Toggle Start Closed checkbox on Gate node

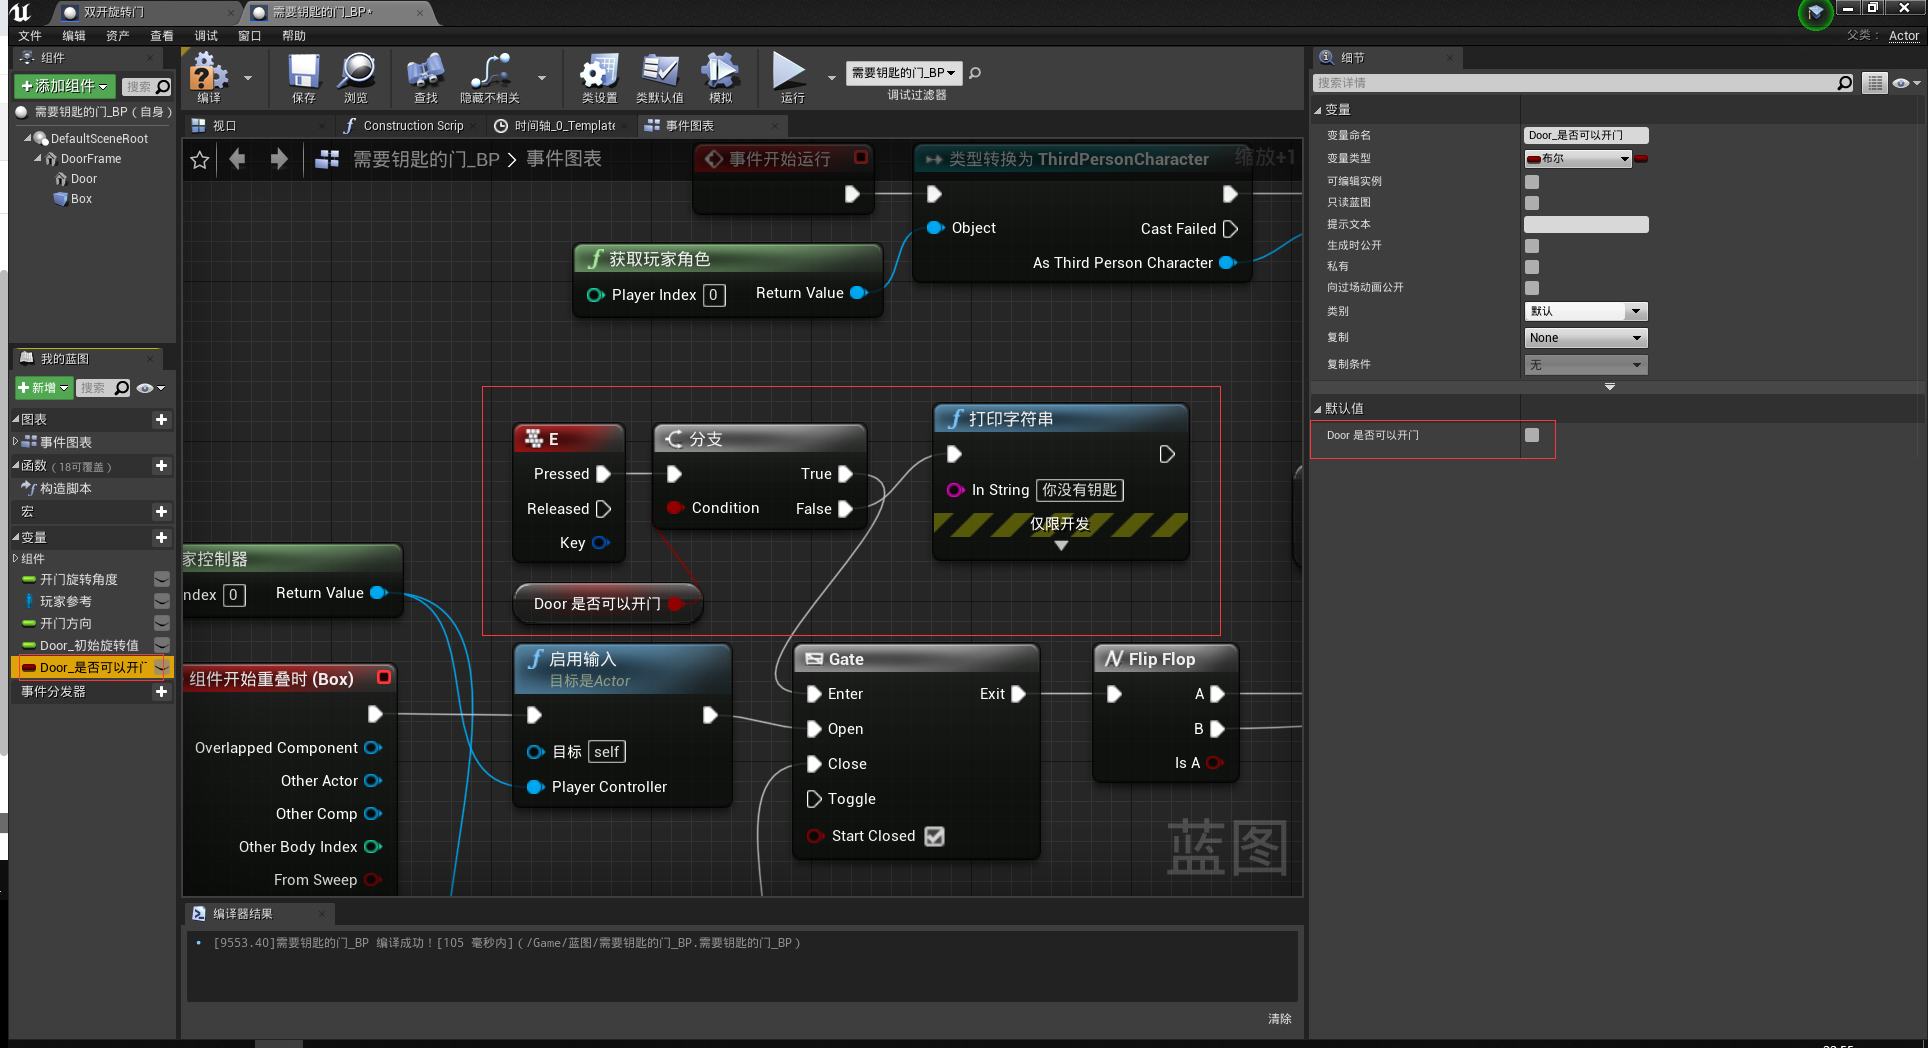click(934, 836)
